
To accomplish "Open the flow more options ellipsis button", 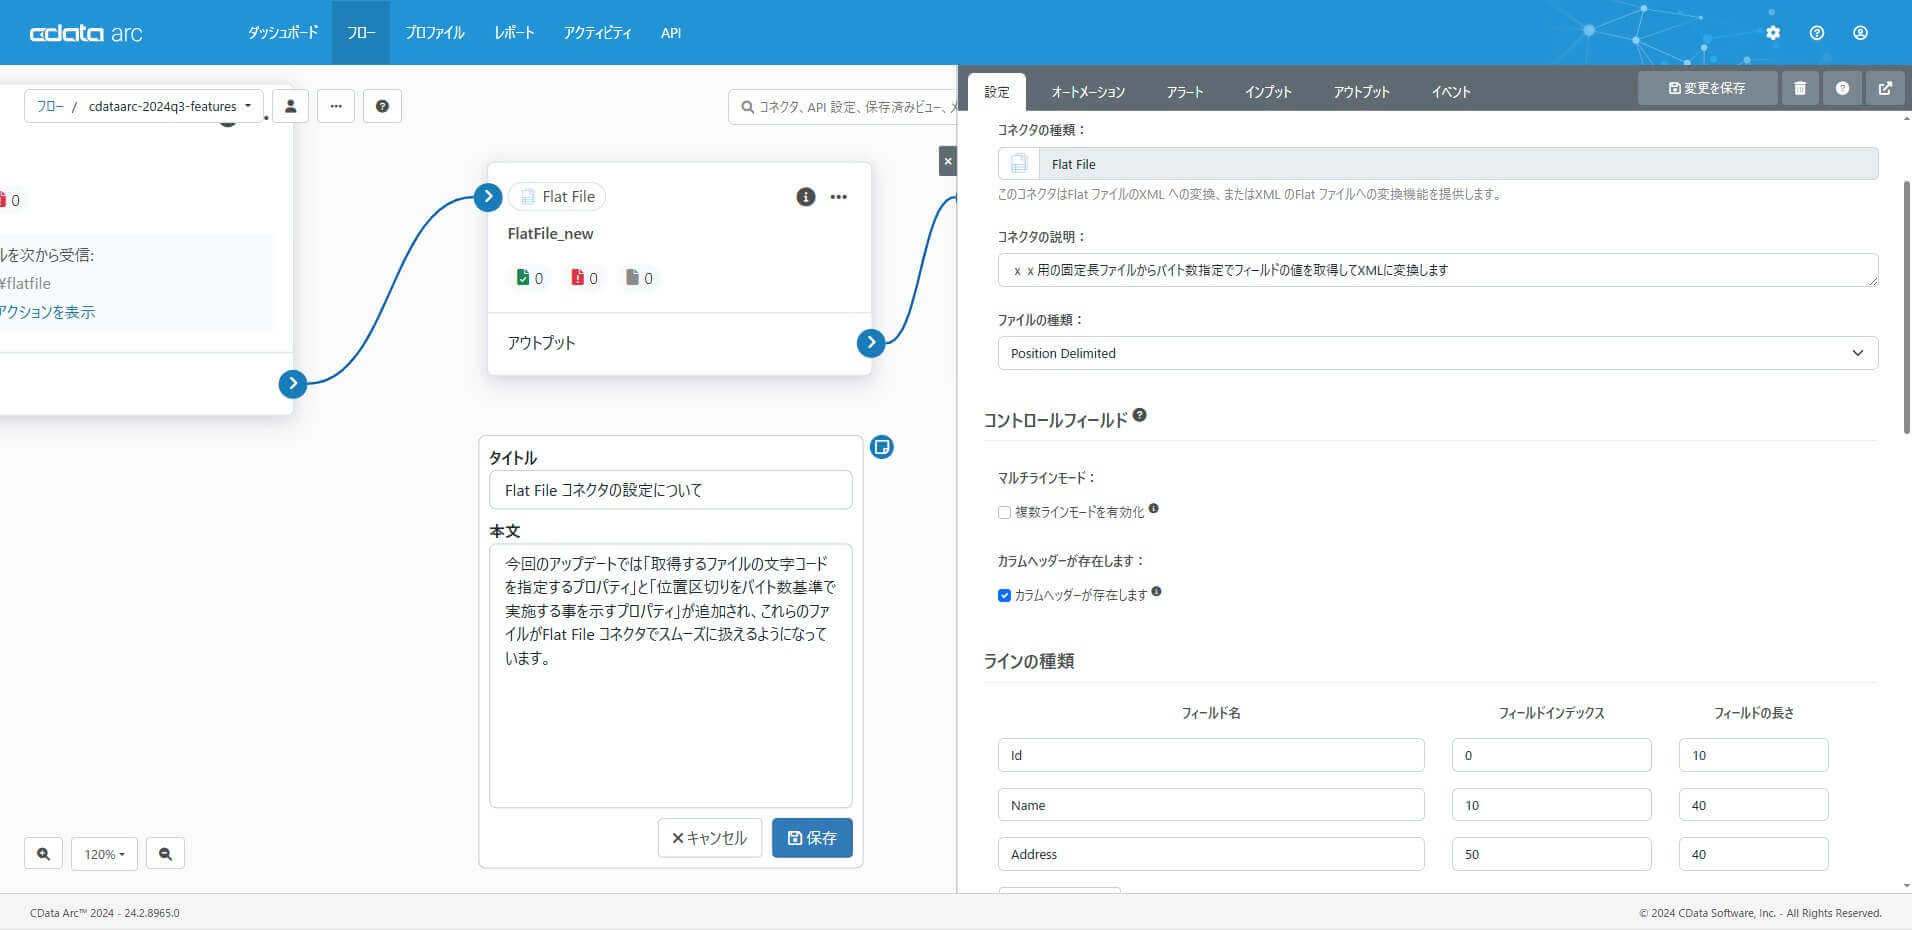I will tap(336, 106).
